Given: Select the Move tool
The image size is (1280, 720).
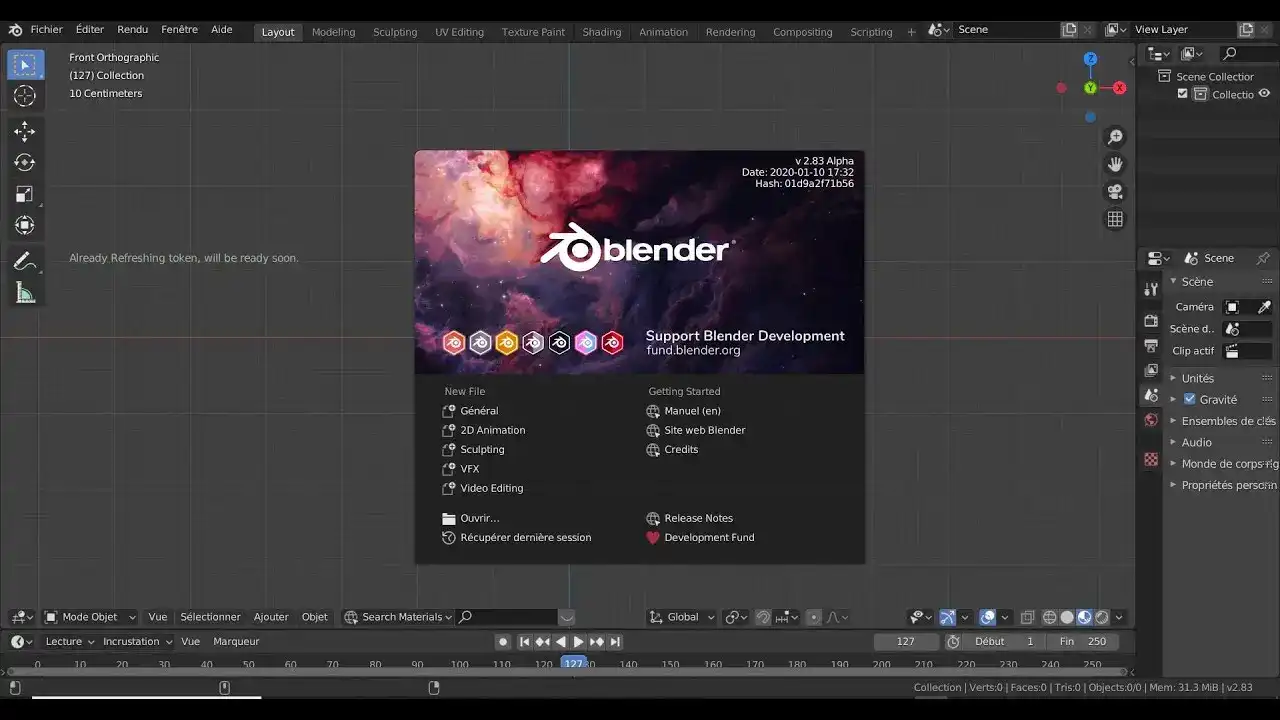Looking at the screenshot, I should pos(25,130).
